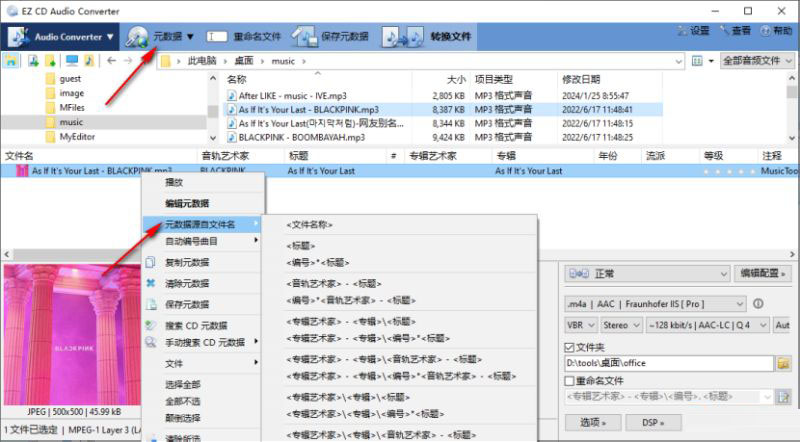This screenshot has height=442, width=800.
Task: Click the add files icon
Action: click(x=34, y=61)
